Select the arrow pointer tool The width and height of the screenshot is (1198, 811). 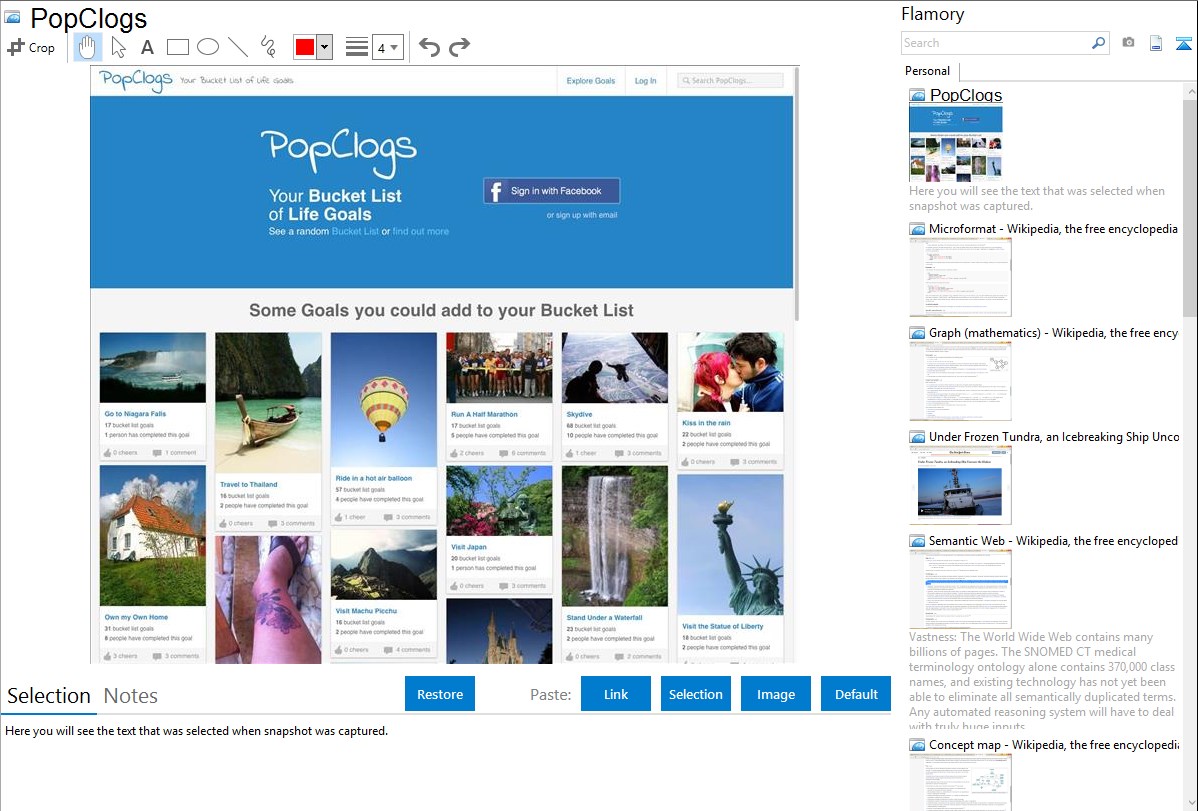118,47
